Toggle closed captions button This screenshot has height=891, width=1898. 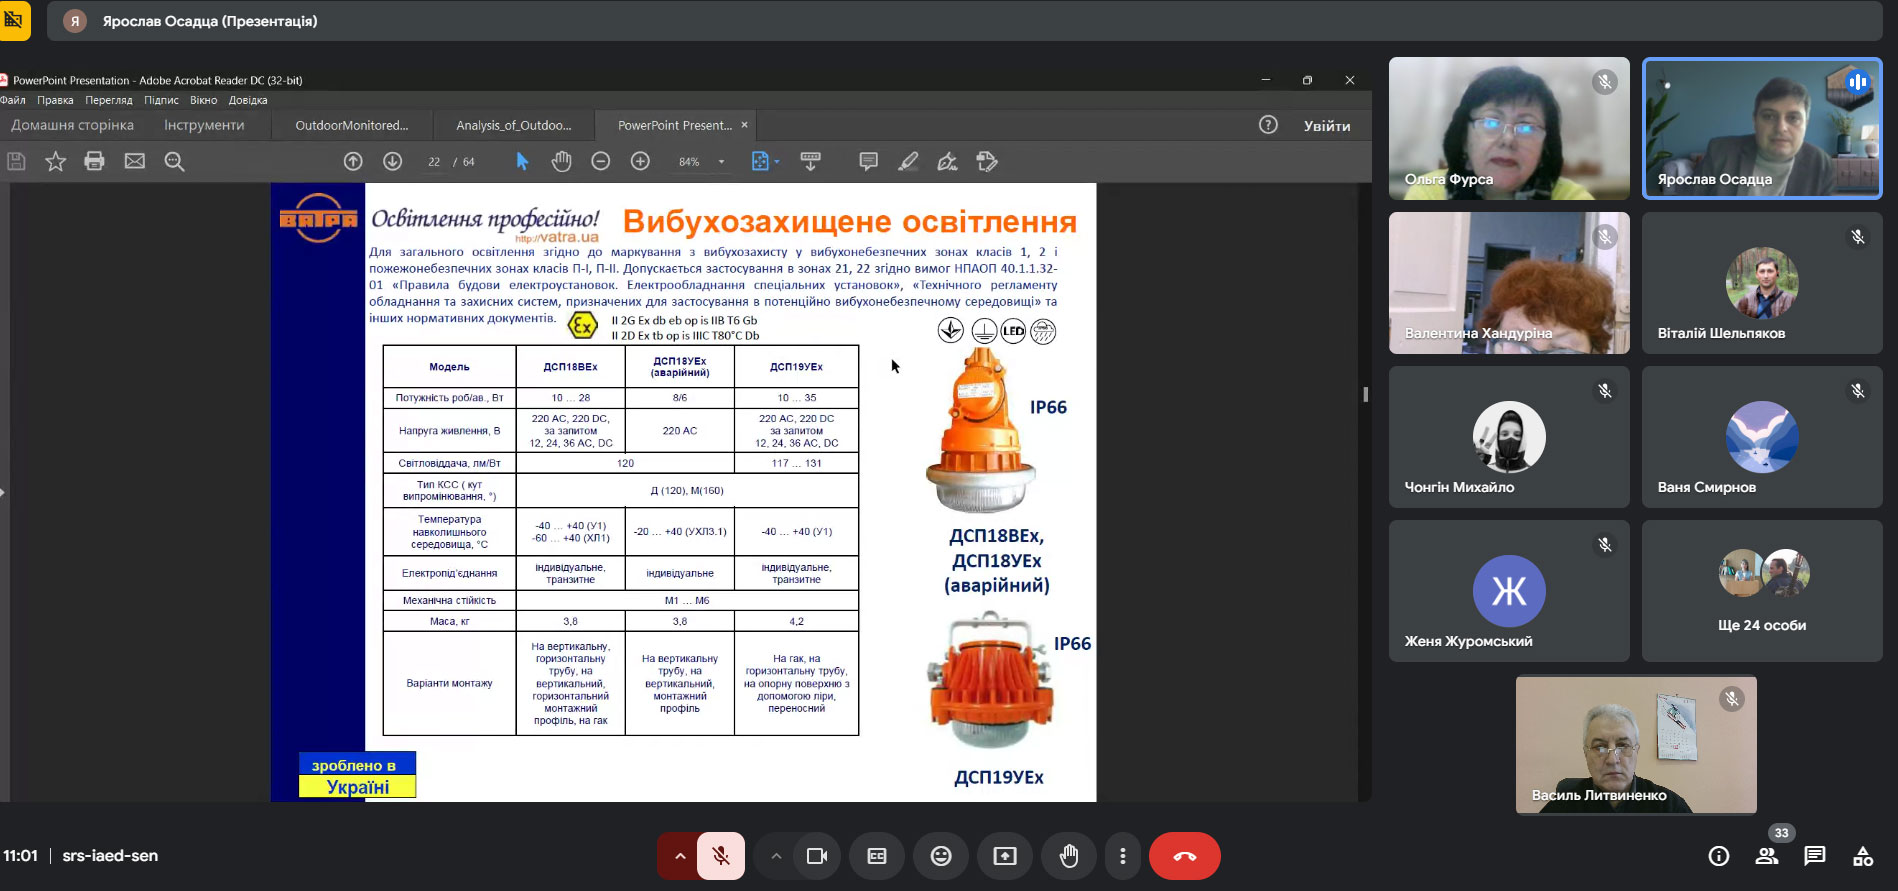click(x=877, y=856)
